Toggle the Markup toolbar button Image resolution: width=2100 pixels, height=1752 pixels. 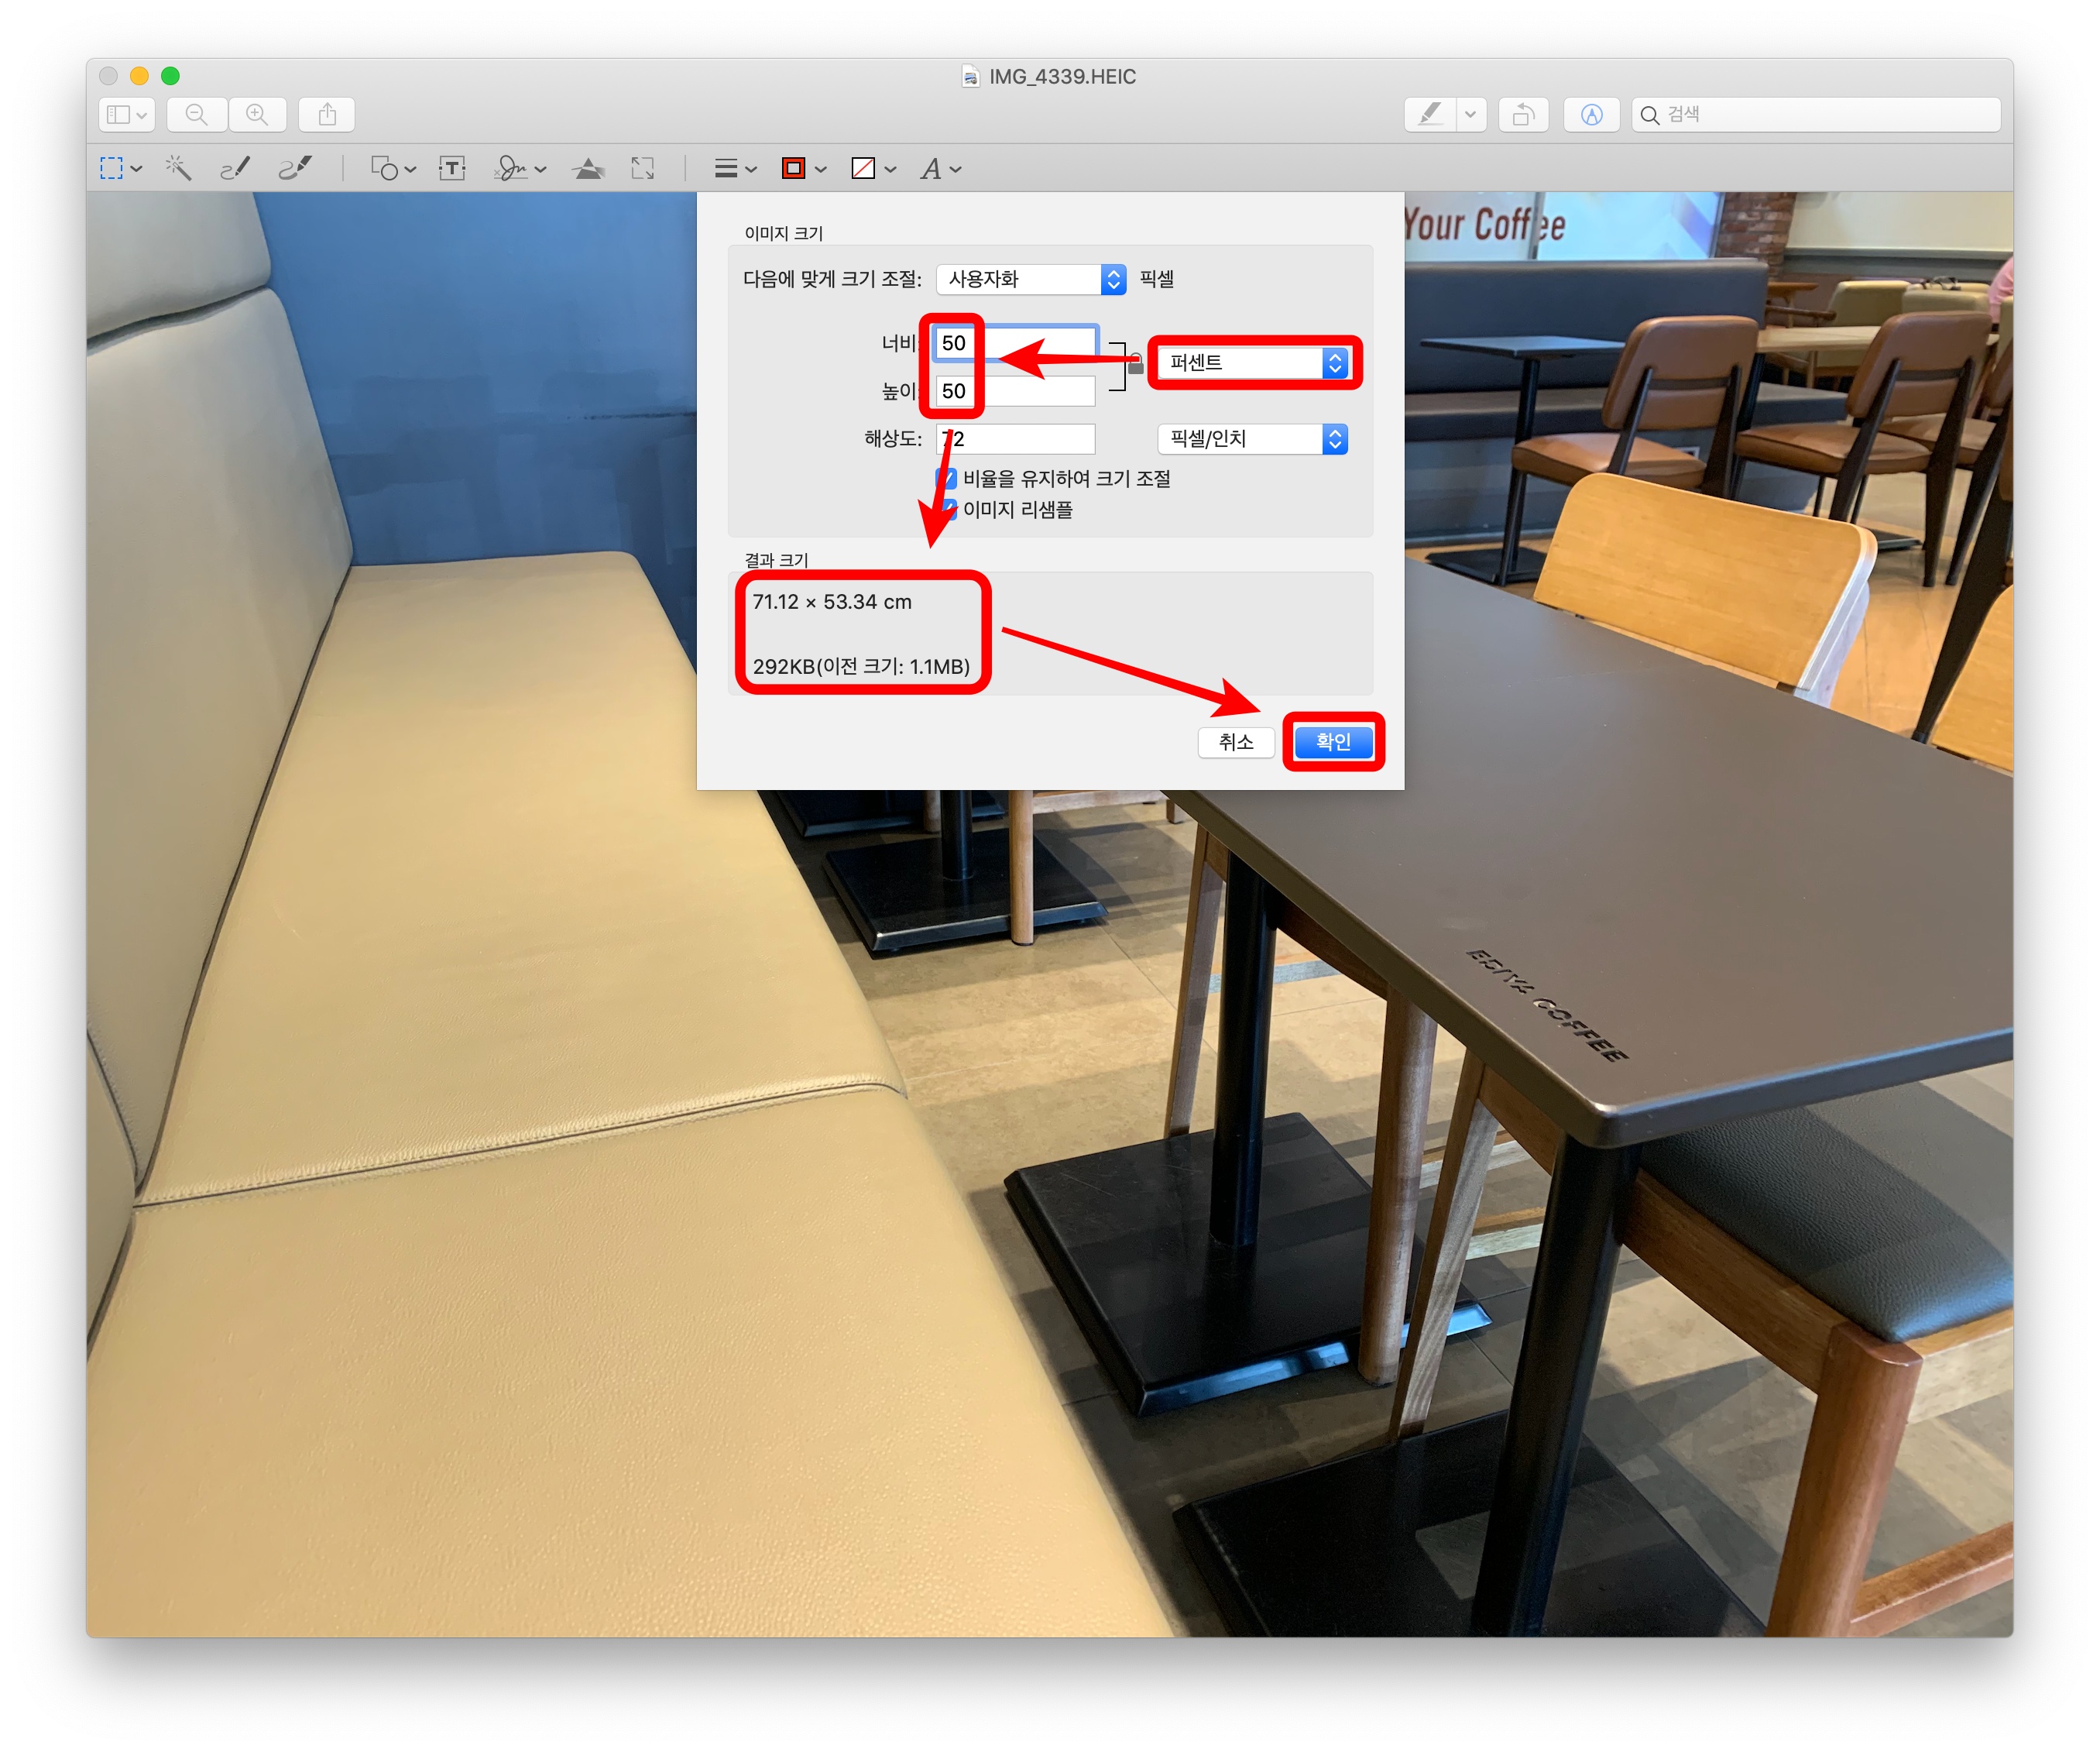(1591, 115)
